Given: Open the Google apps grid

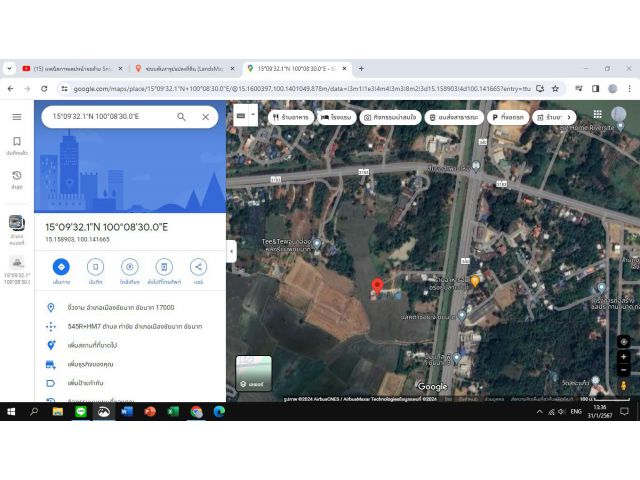Looking at the screenshot, I should (598, 114).
